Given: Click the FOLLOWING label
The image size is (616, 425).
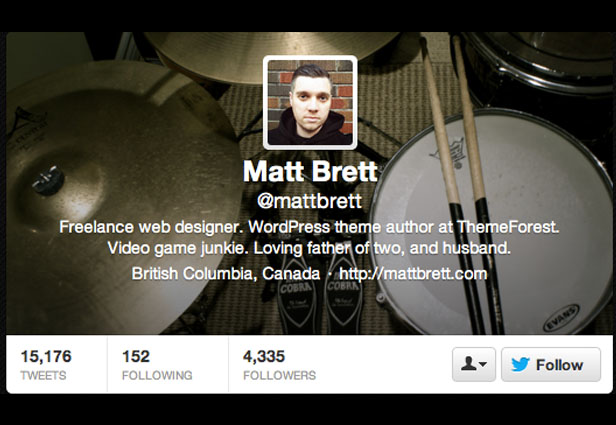Looking at the screenshot, I should coord(157,376).
